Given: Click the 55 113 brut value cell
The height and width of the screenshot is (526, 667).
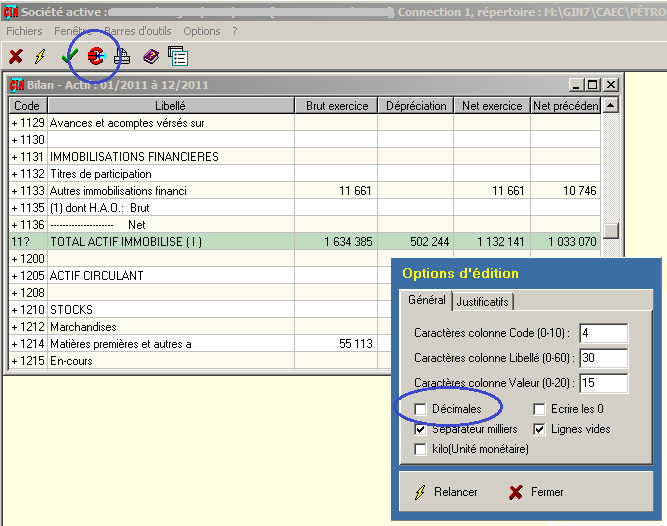Looking at the screenshot, I should coord(336,344).
